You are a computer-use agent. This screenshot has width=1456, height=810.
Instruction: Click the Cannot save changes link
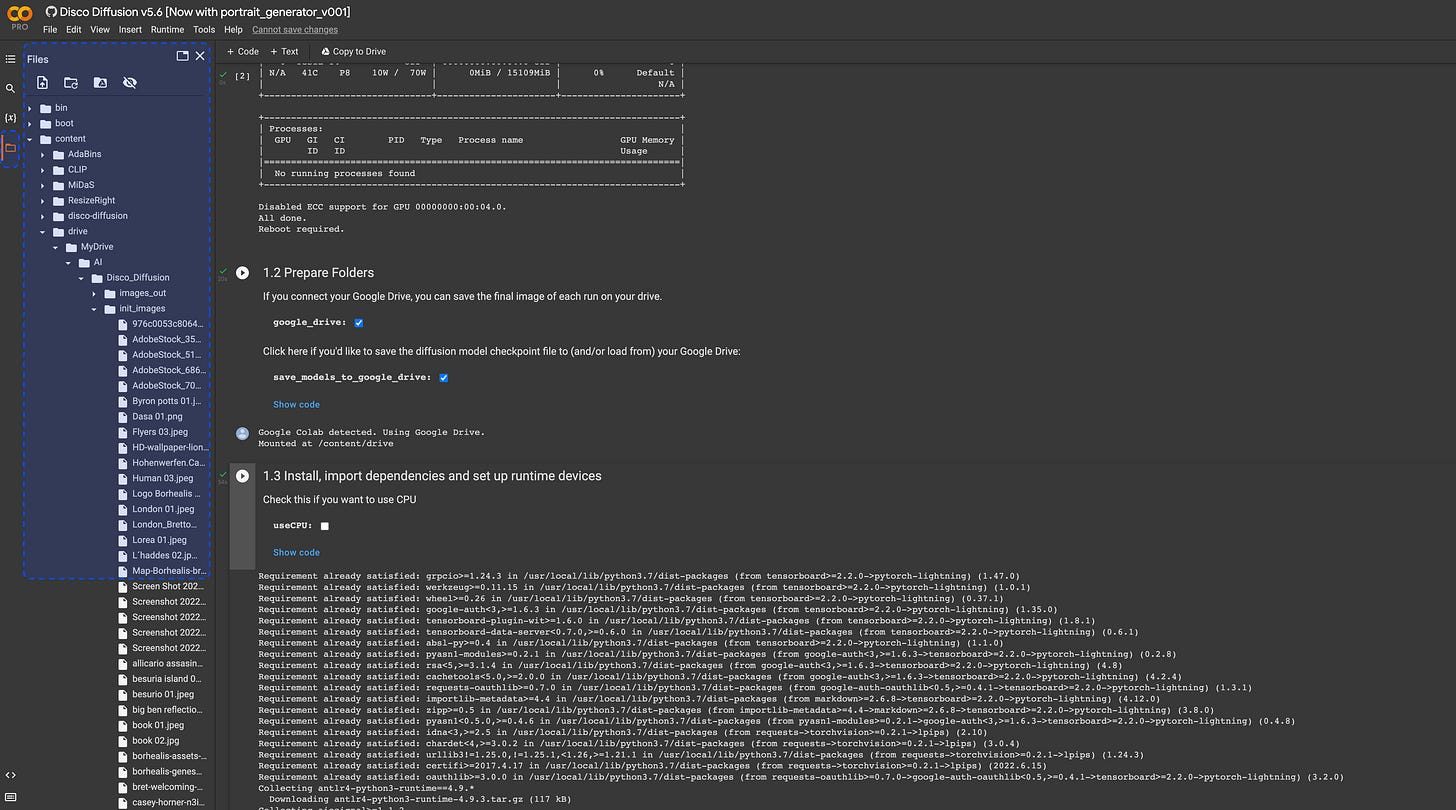click(x=295, y=30)
